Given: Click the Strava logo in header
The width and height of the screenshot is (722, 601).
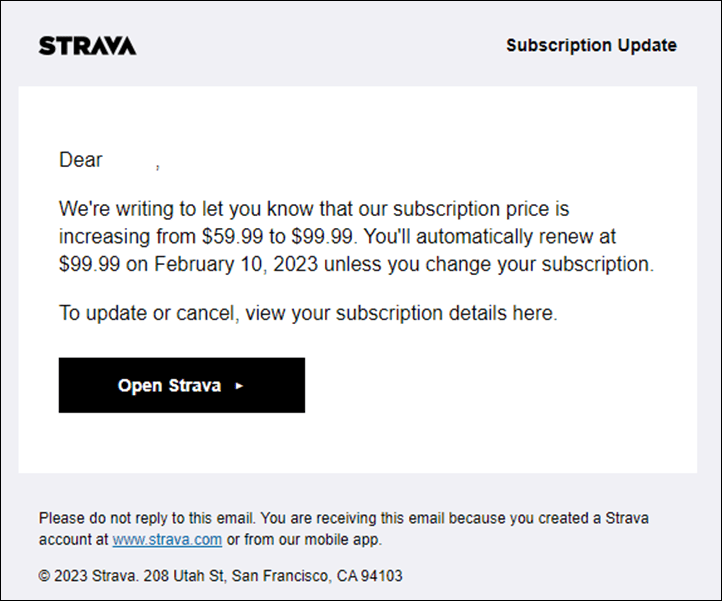Looking at the screenshot, I should tap(87, 46).
